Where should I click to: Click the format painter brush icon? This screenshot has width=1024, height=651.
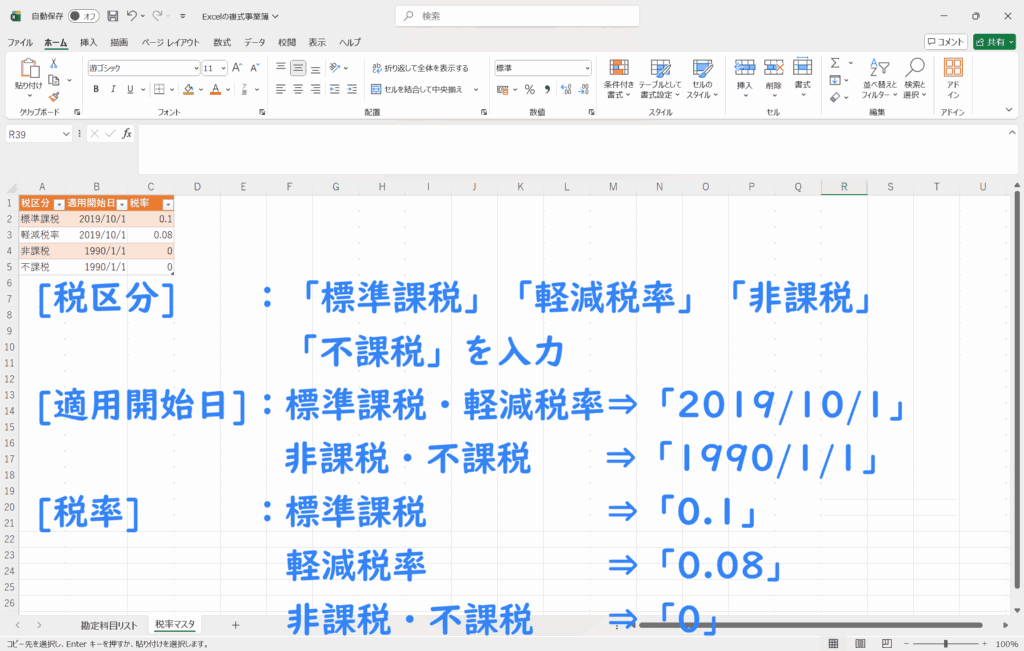[54, 97]
